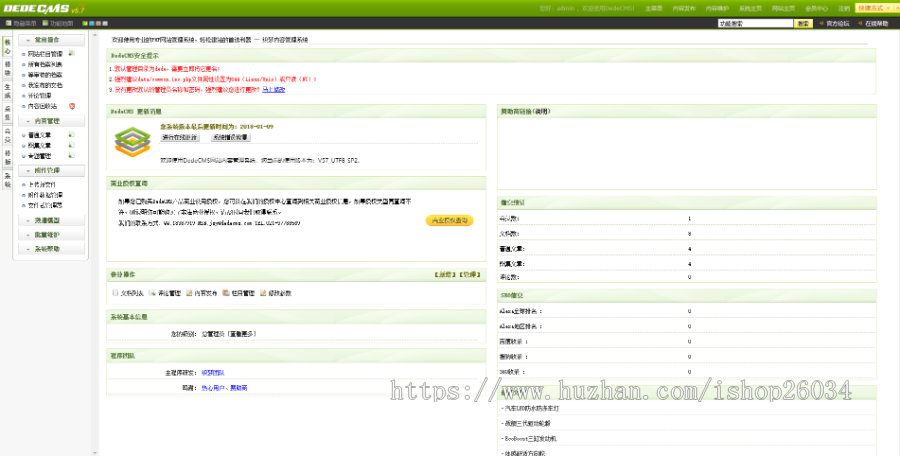Open the 专题管理 sidebar link
This screenshot has height=456, width=900.
point(40,156)
